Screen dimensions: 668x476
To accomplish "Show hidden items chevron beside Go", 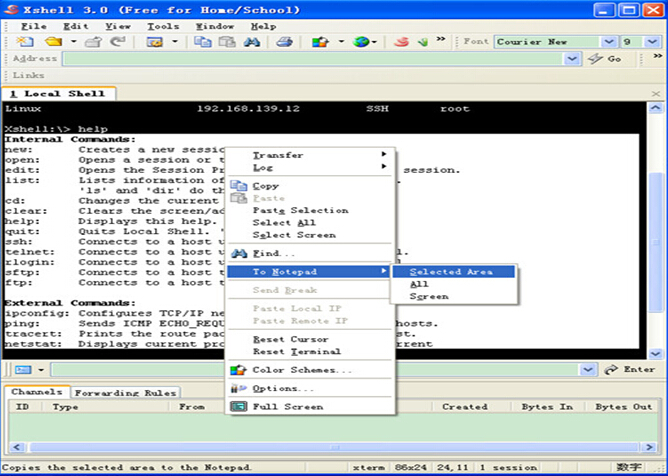I will 658,56.
